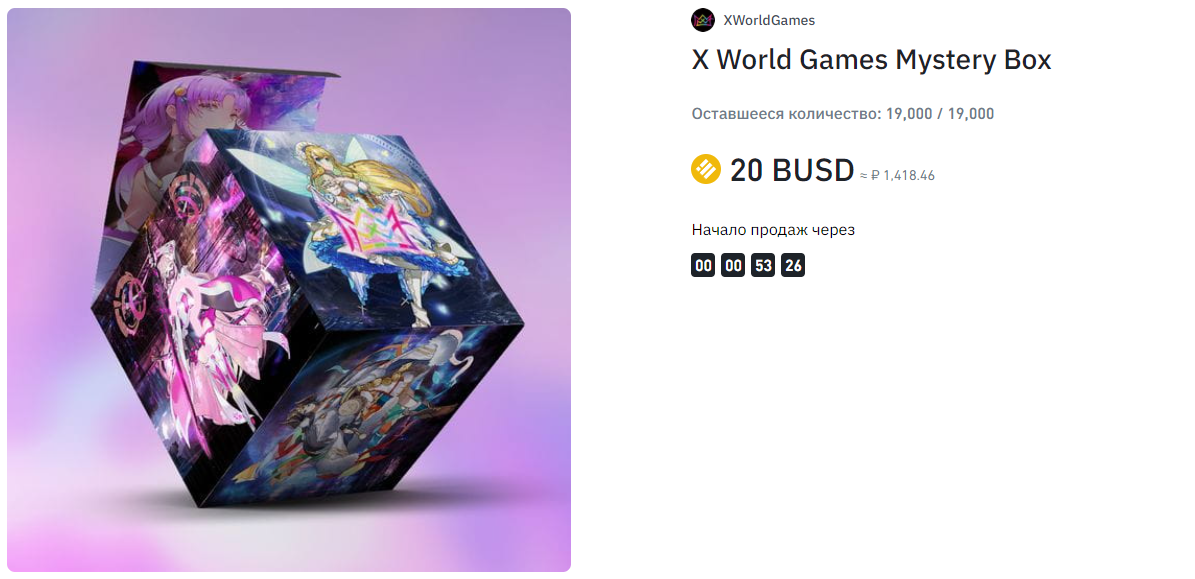Viewport: 1195px width, 579px height.
Task: Click the pink circular emblem on the cube
Action: point(183,200)
